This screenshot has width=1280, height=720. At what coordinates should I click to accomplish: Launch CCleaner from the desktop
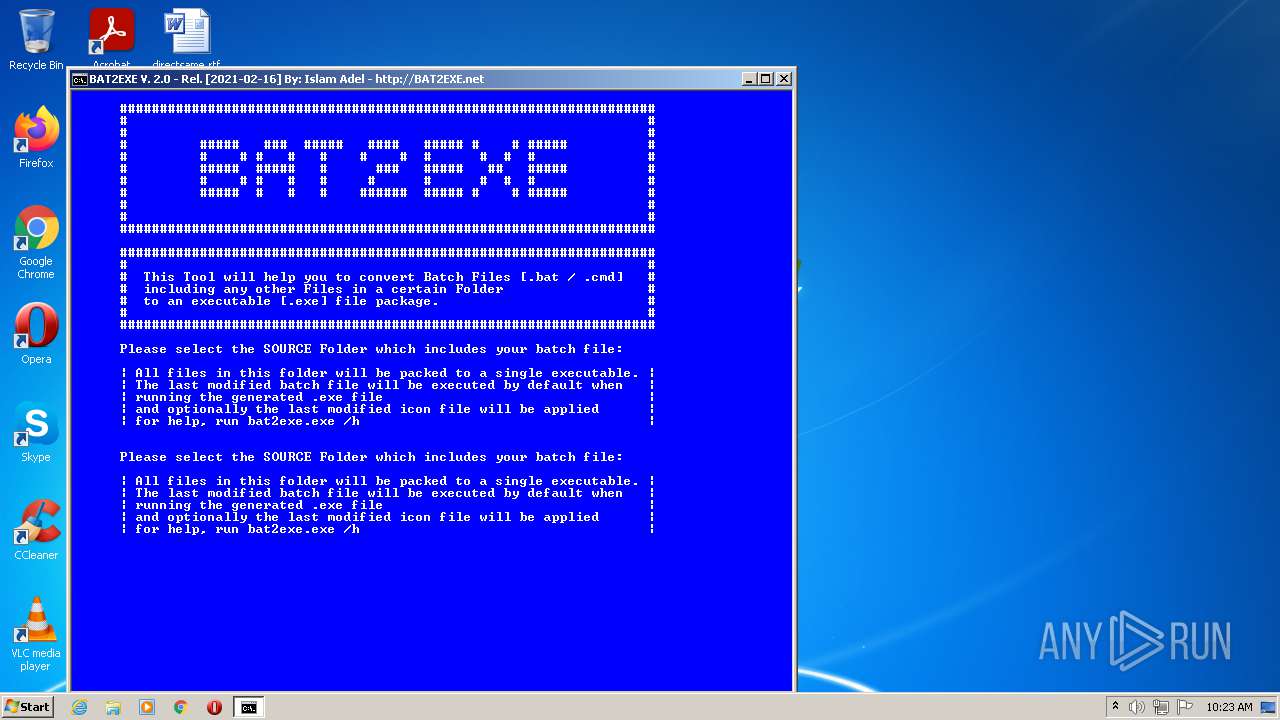click(36, 530)
